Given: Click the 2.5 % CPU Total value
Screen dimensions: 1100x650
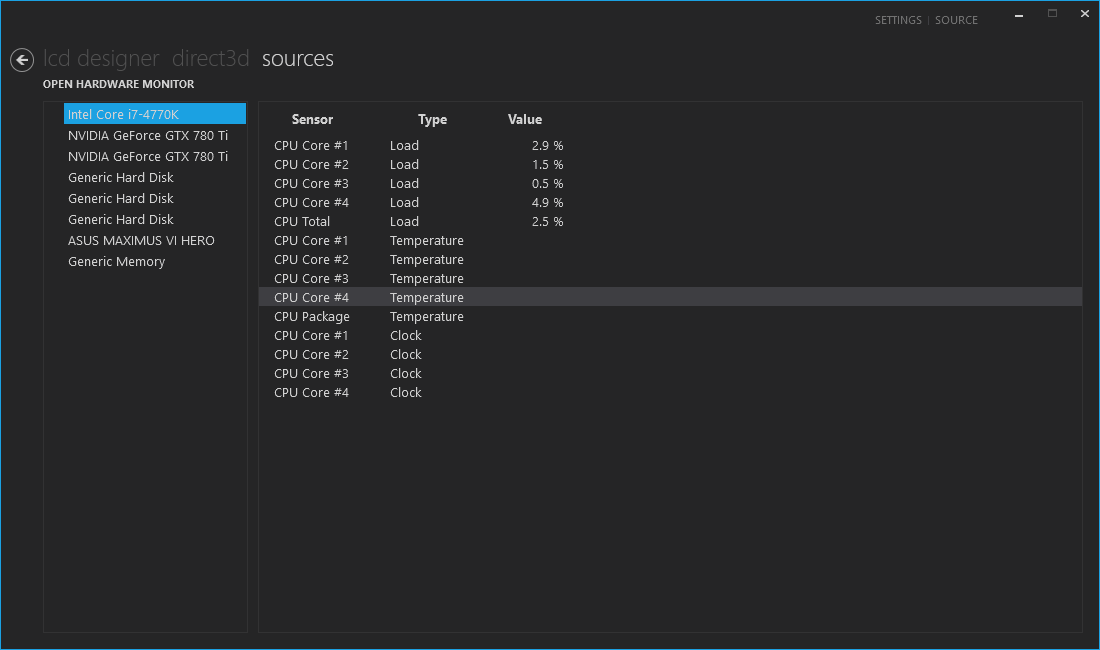Looking at the screenshot, I should click(547, 222).
